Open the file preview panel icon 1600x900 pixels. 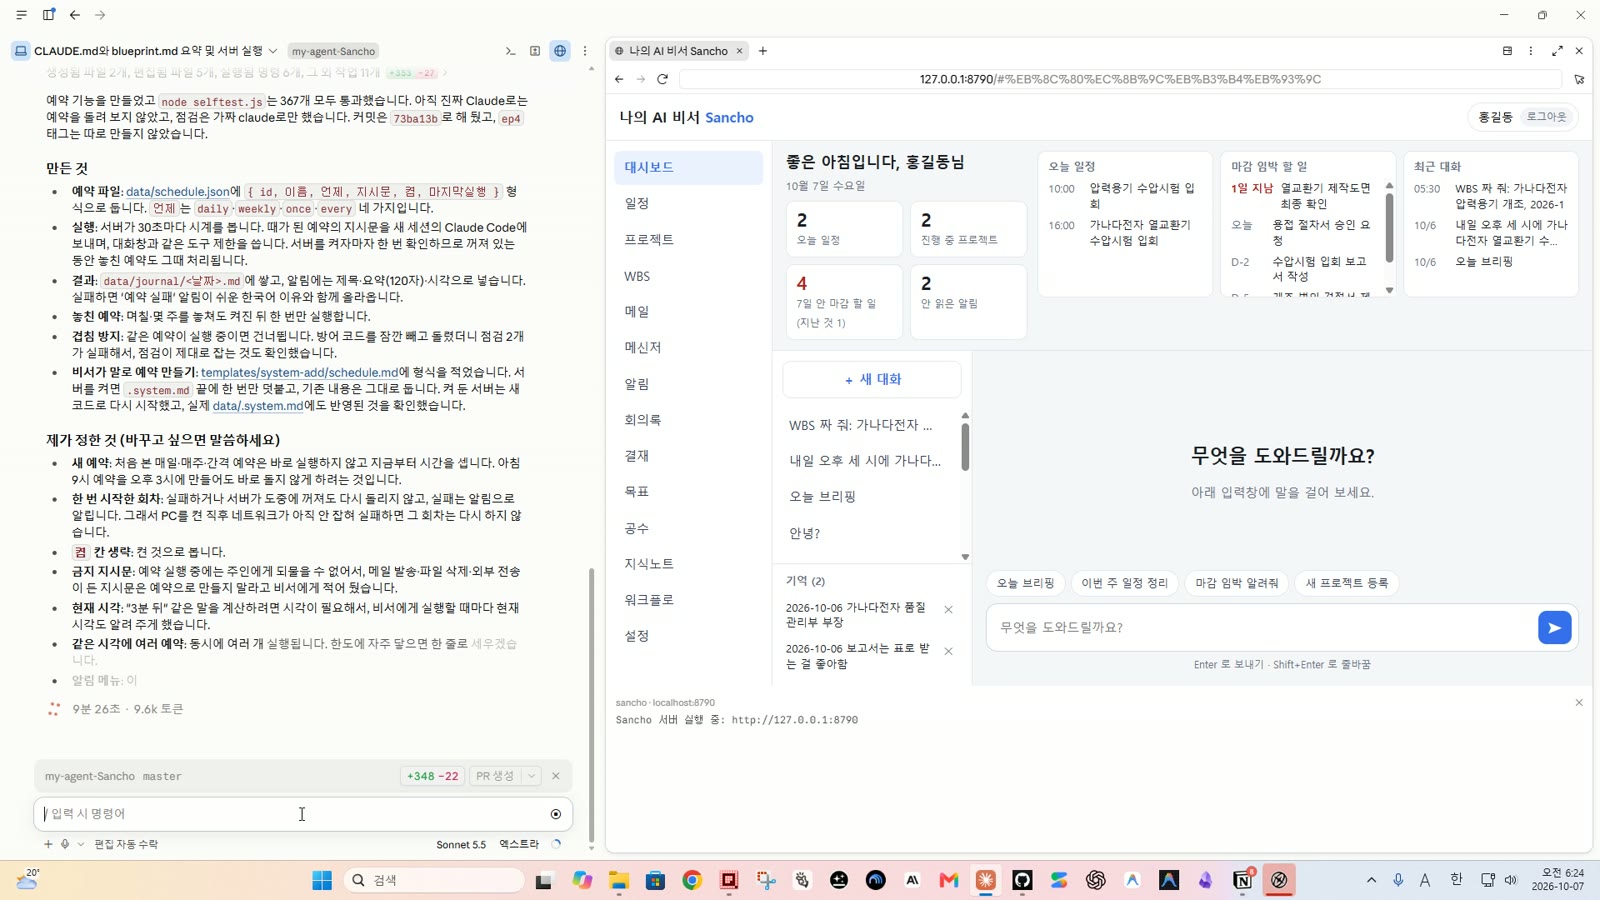pos(535,51)
